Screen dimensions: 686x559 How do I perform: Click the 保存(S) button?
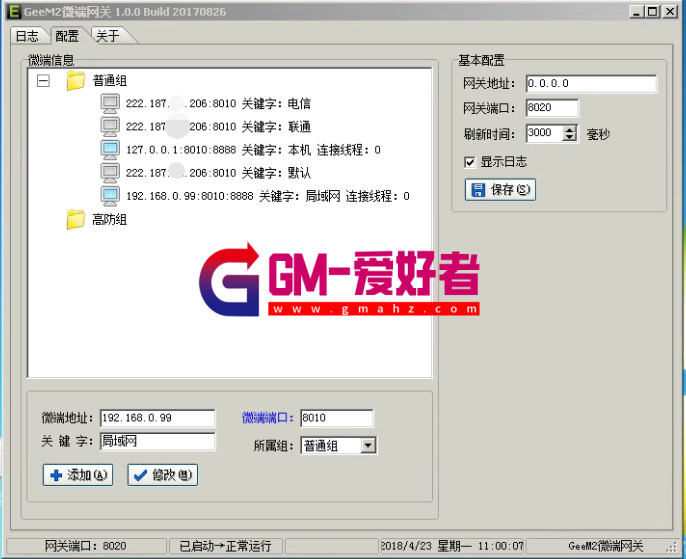click(x=500, y=189)
